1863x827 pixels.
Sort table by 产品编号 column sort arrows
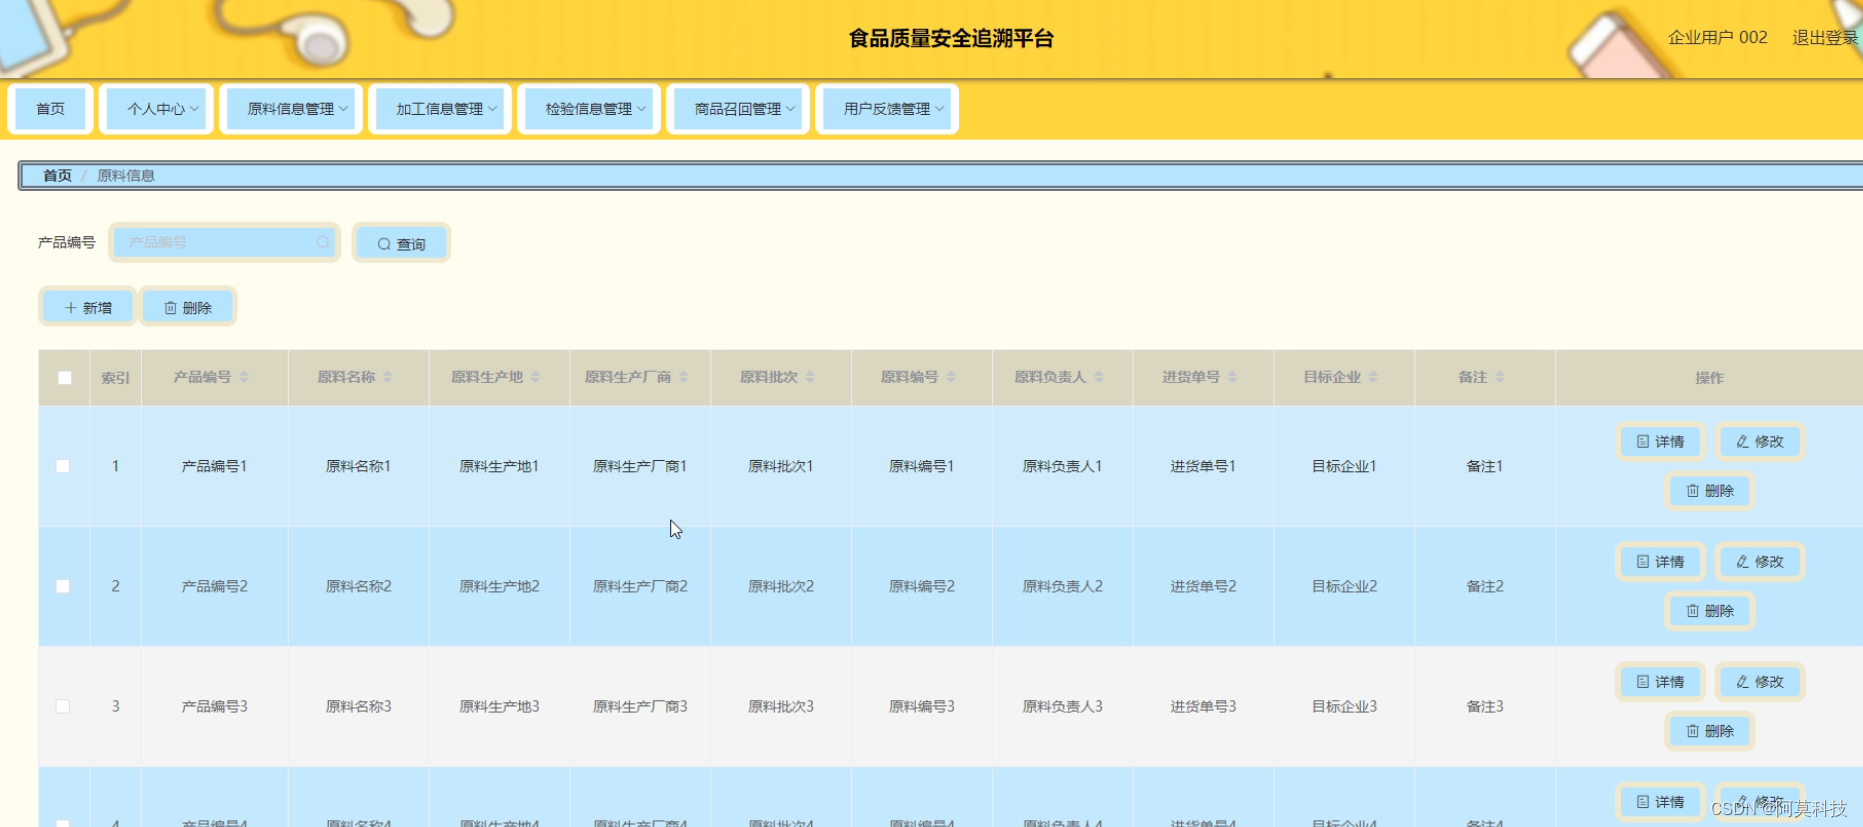pos(243,377)
